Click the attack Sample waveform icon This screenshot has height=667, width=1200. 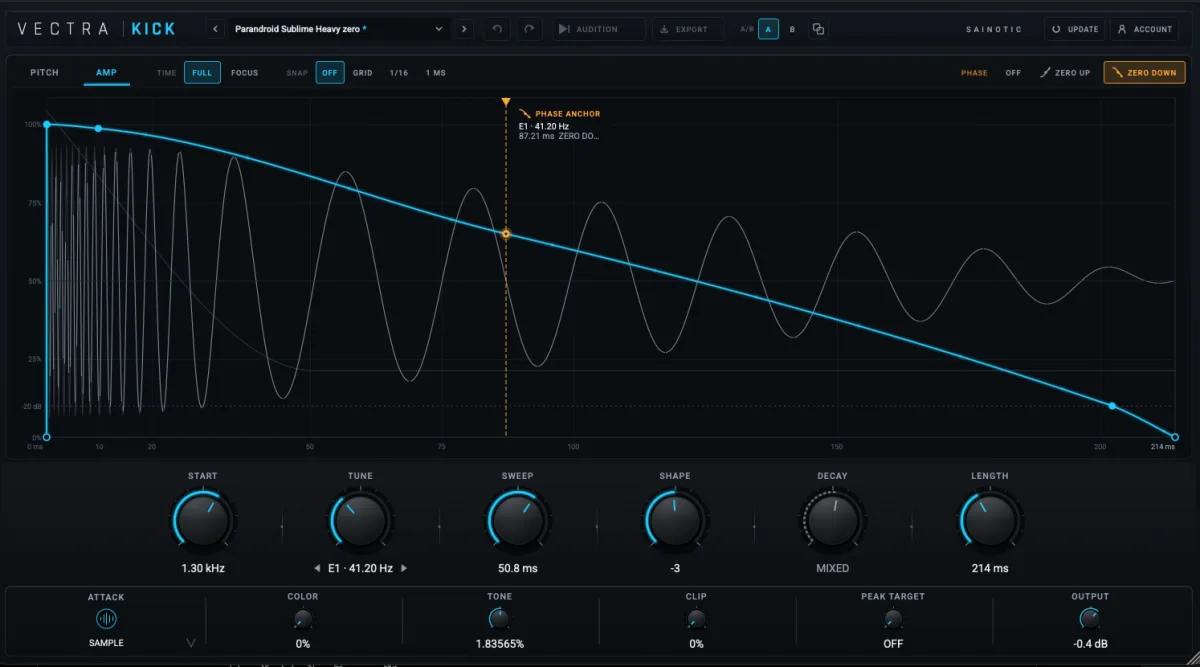coord(106,620)
